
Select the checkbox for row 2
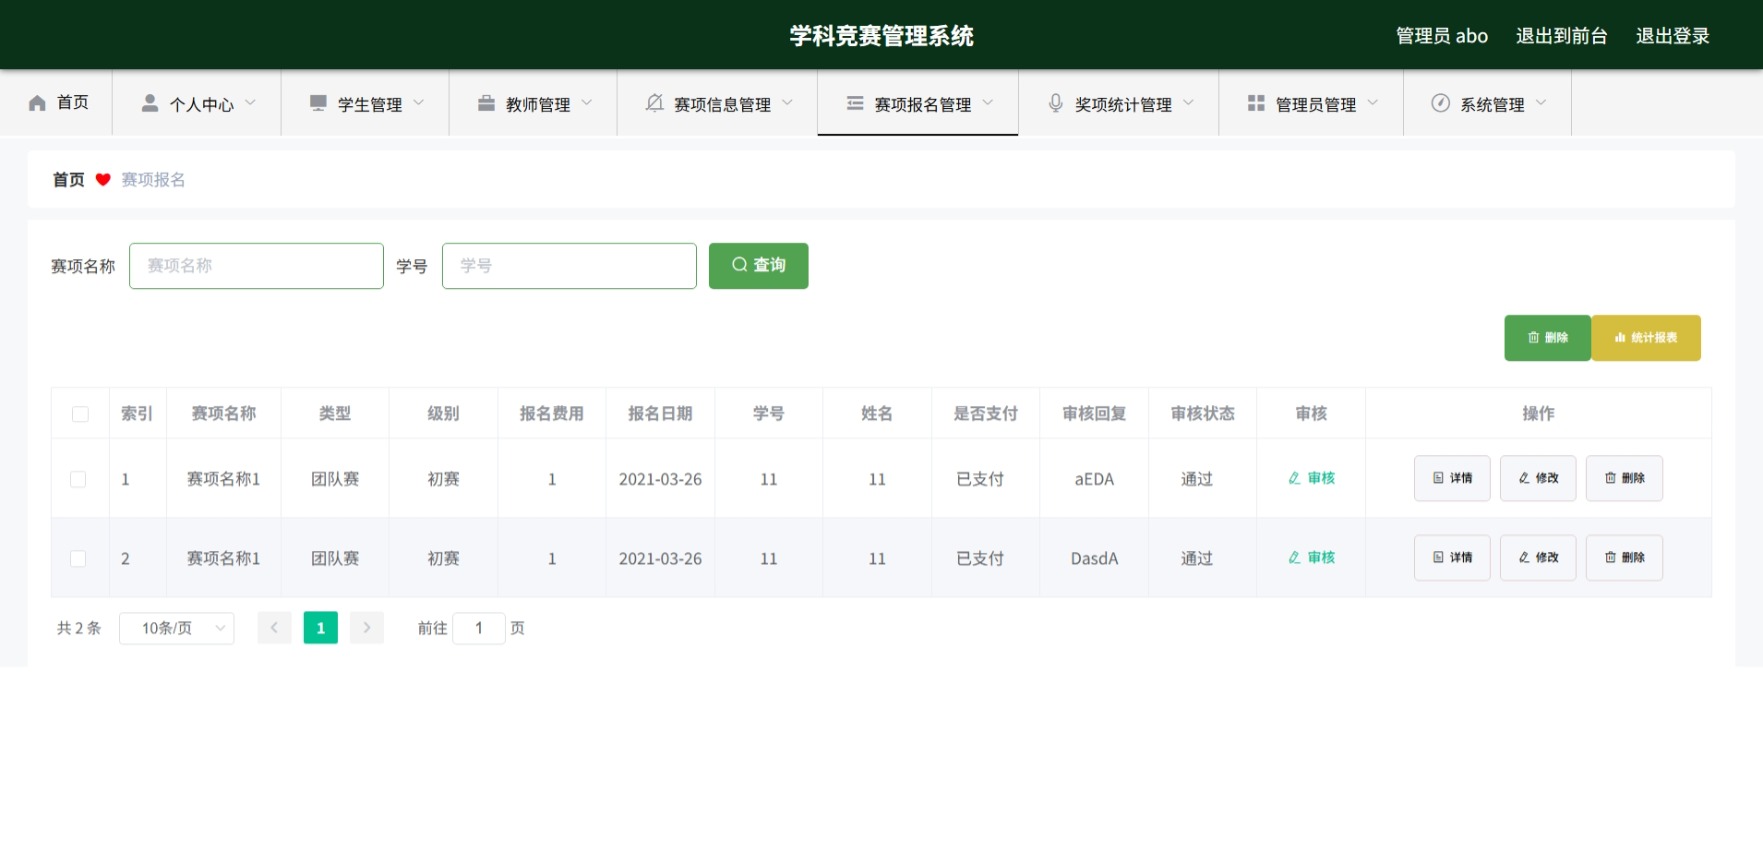click(x=78, y=558)
